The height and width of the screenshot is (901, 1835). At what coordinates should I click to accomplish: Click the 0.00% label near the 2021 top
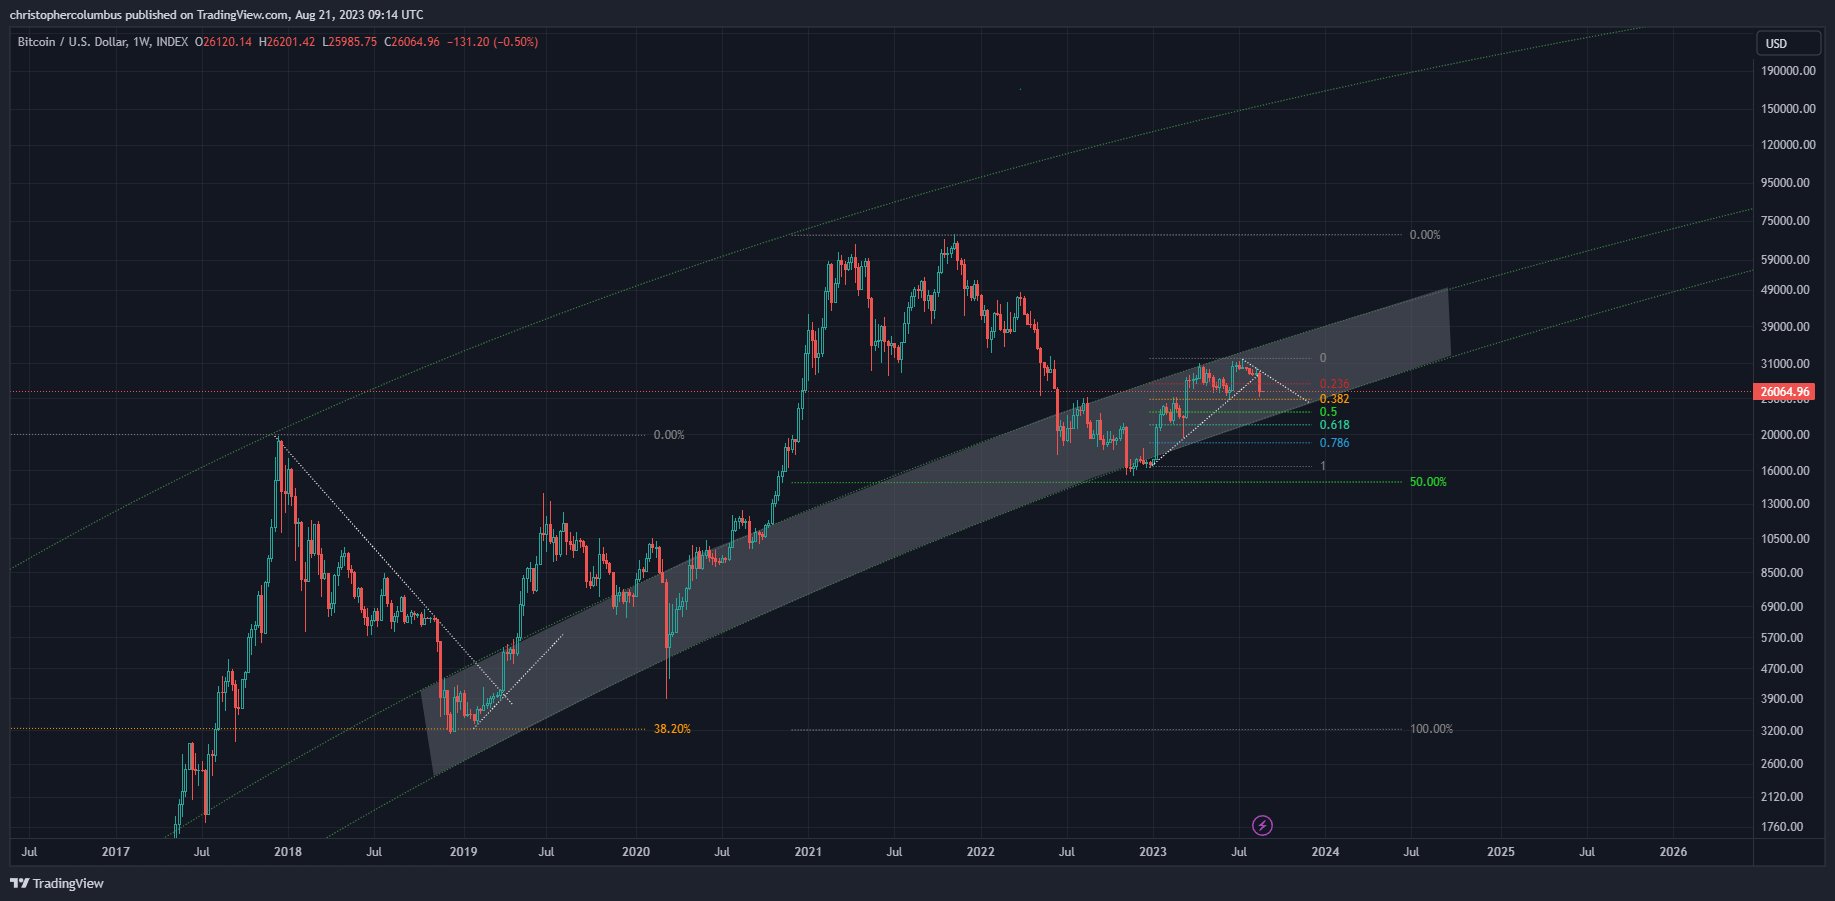click(x=1425, y=235)
